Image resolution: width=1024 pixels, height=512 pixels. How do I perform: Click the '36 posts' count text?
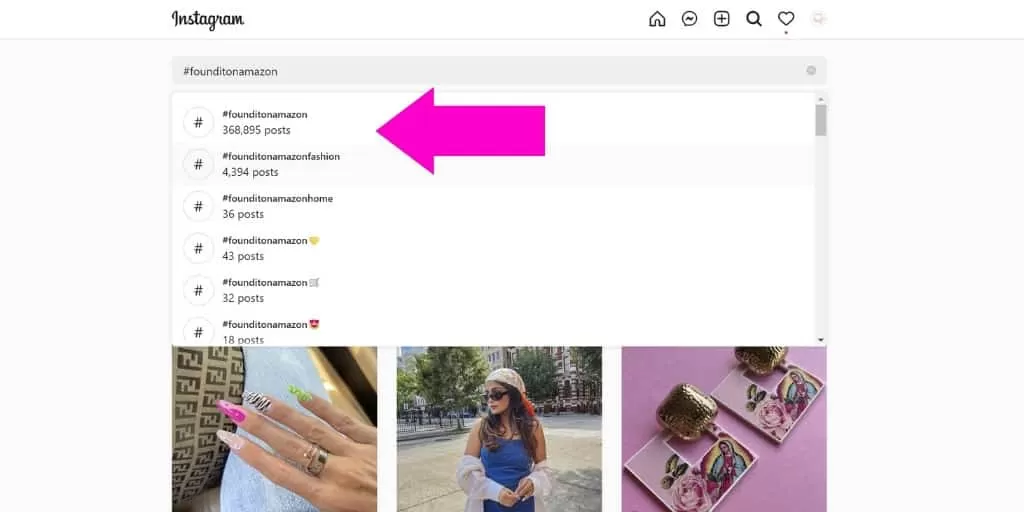[x=243, y=214]
